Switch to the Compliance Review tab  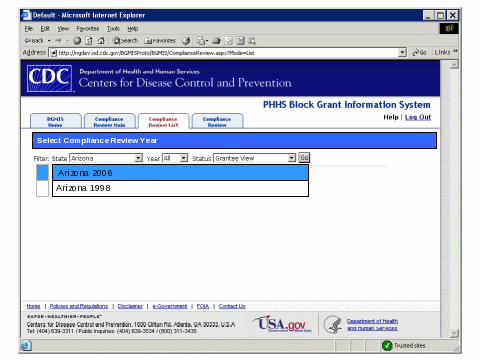(x=217, y=121)
